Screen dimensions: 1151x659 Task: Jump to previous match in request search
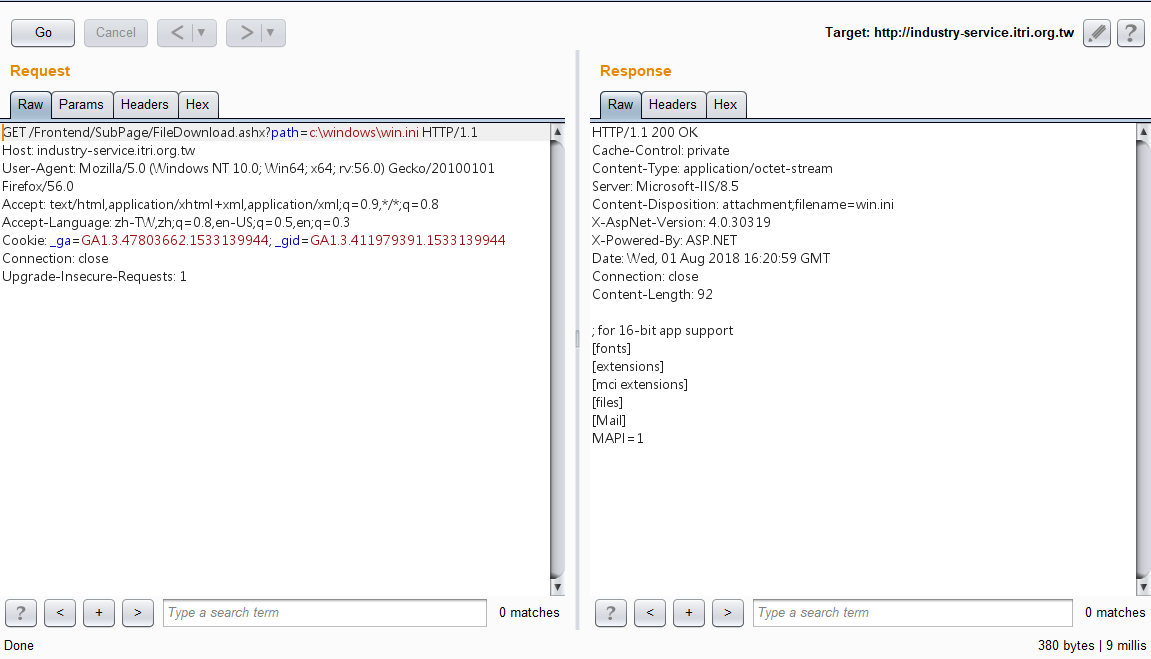[x=60, y=613]
